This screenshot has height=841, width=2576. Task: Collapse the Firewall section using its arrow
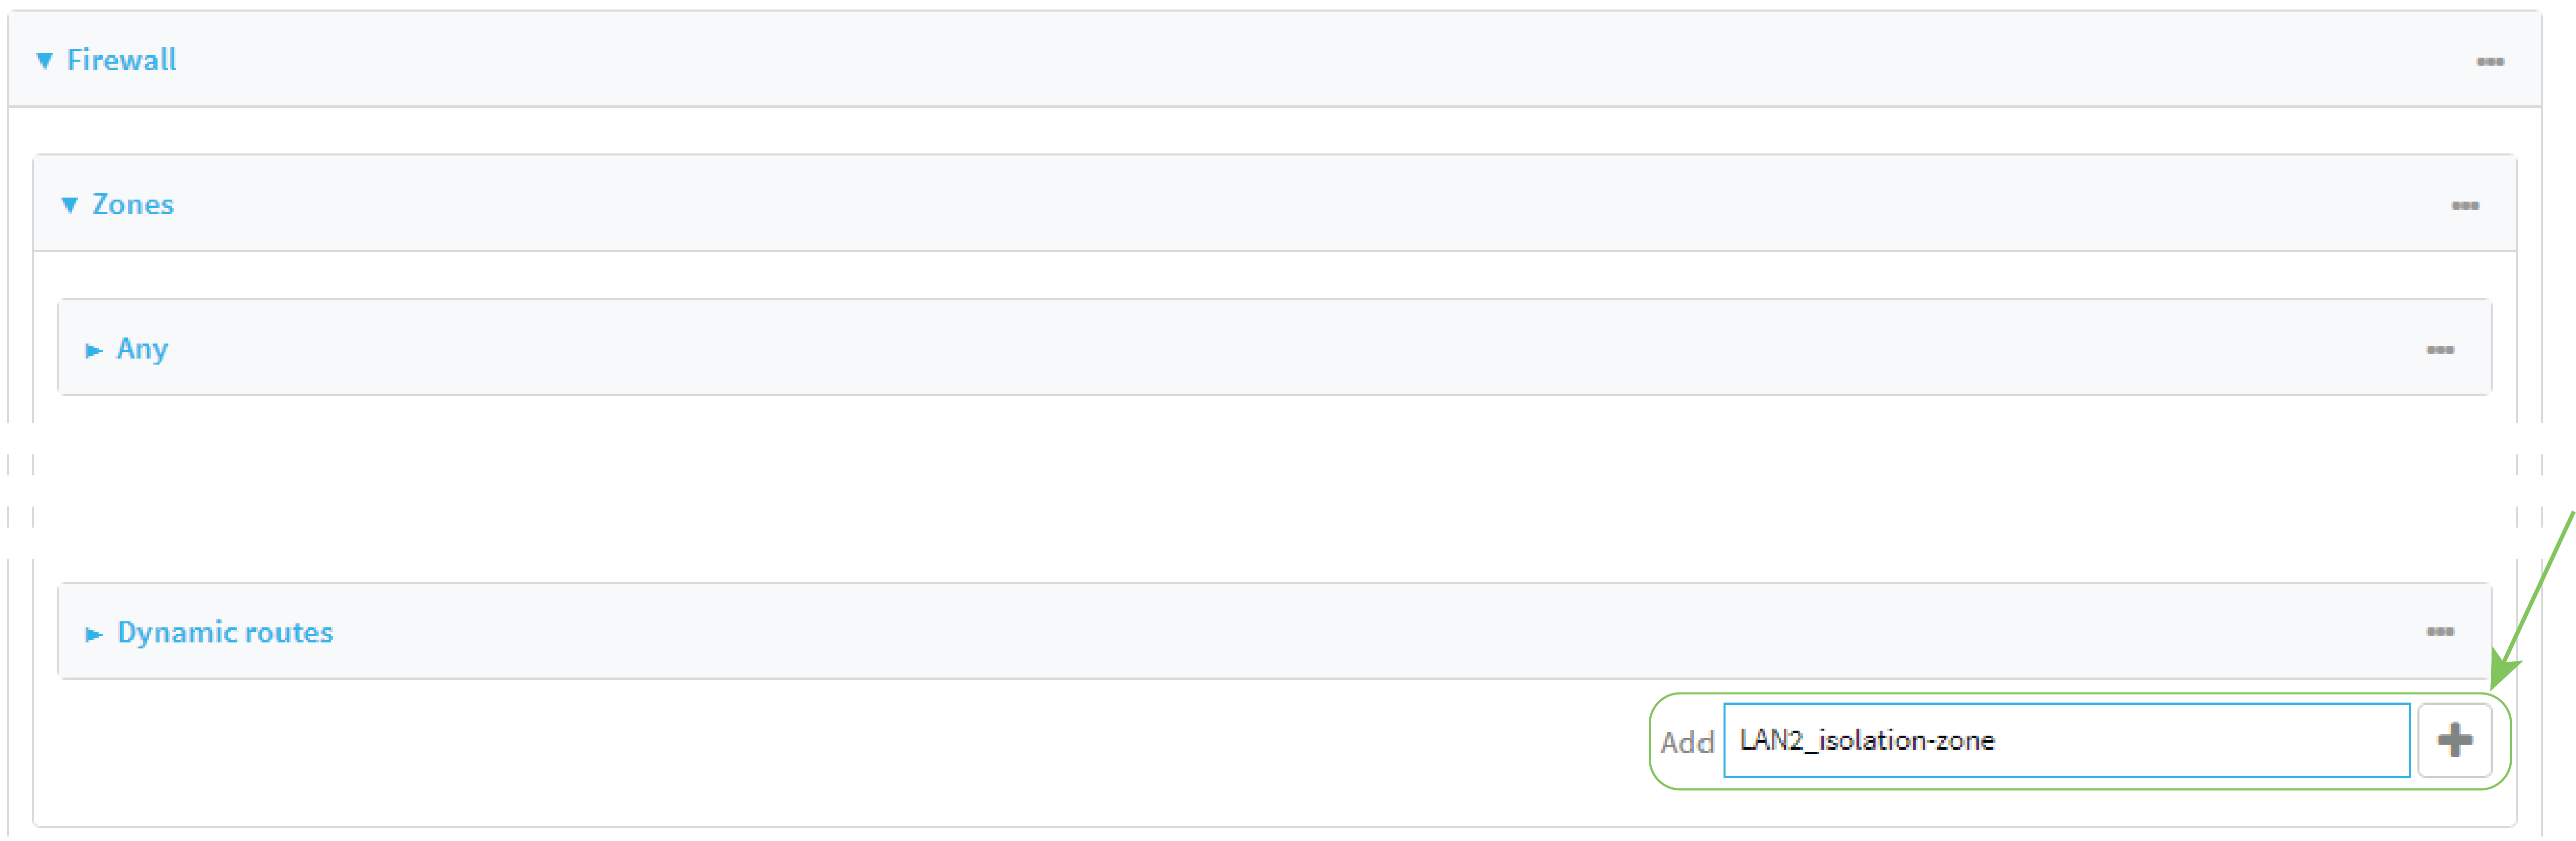tap(45, 61)
